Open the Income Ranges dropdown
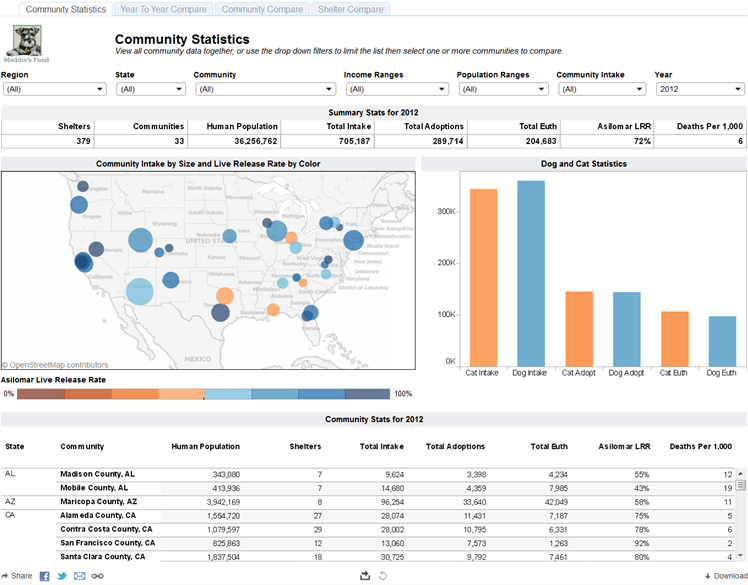Screen dimensions: 748x585 pyautogui.click(x=397, y=89)
